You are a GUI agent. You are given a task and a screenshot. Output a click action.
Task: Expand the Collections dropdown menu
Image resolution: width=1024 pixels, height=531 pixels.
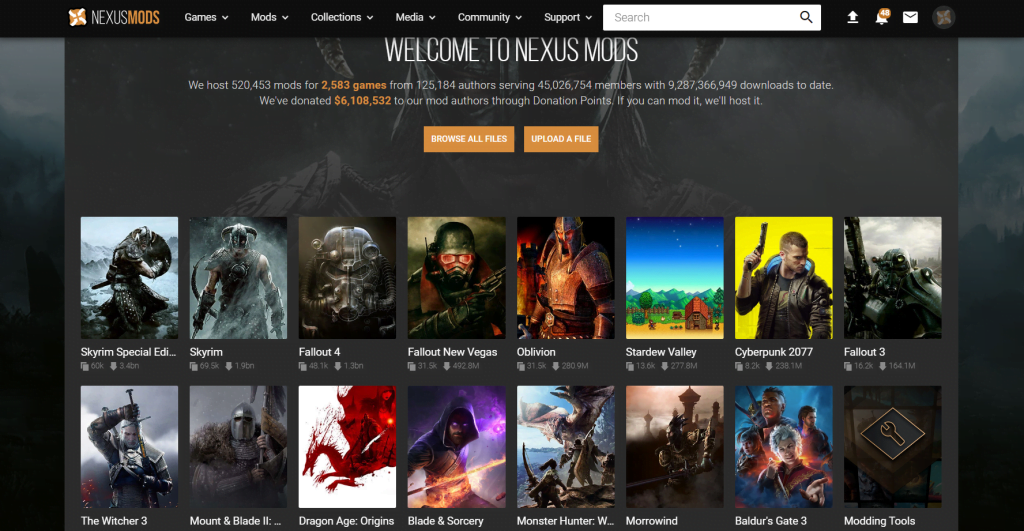[x=342, y=17]
